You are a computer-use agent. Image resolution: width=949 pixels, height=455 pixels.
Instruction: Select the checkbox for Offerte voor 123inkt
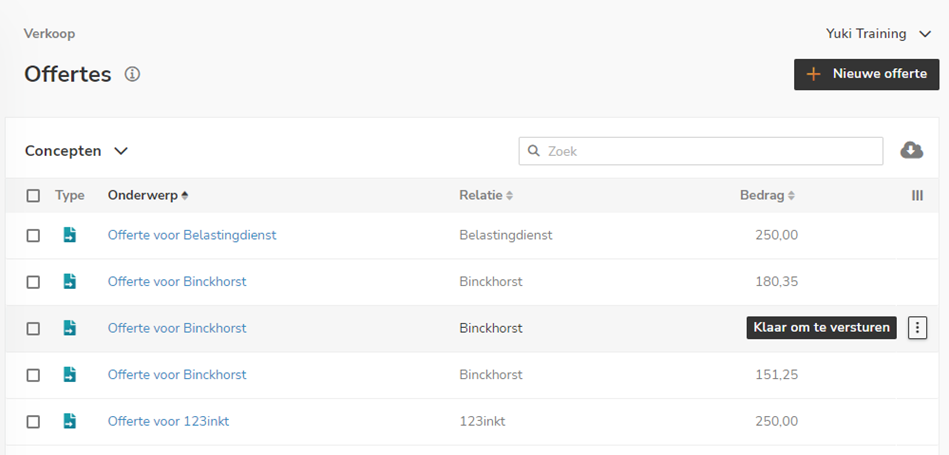[33, 422]
